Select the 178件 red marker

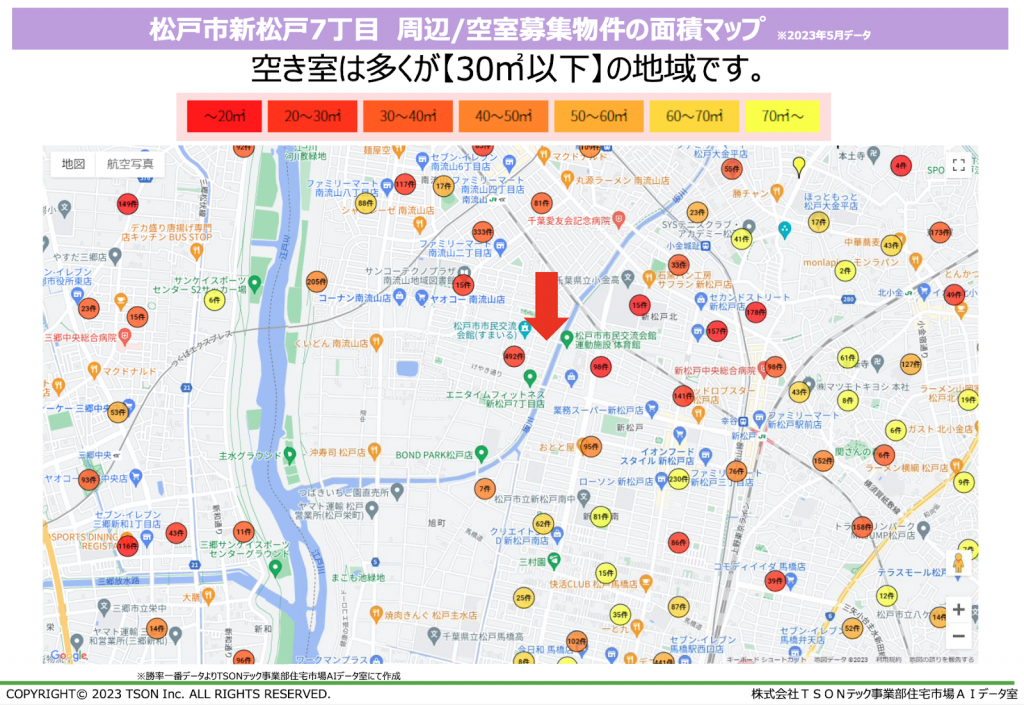[x=755, y=312]
